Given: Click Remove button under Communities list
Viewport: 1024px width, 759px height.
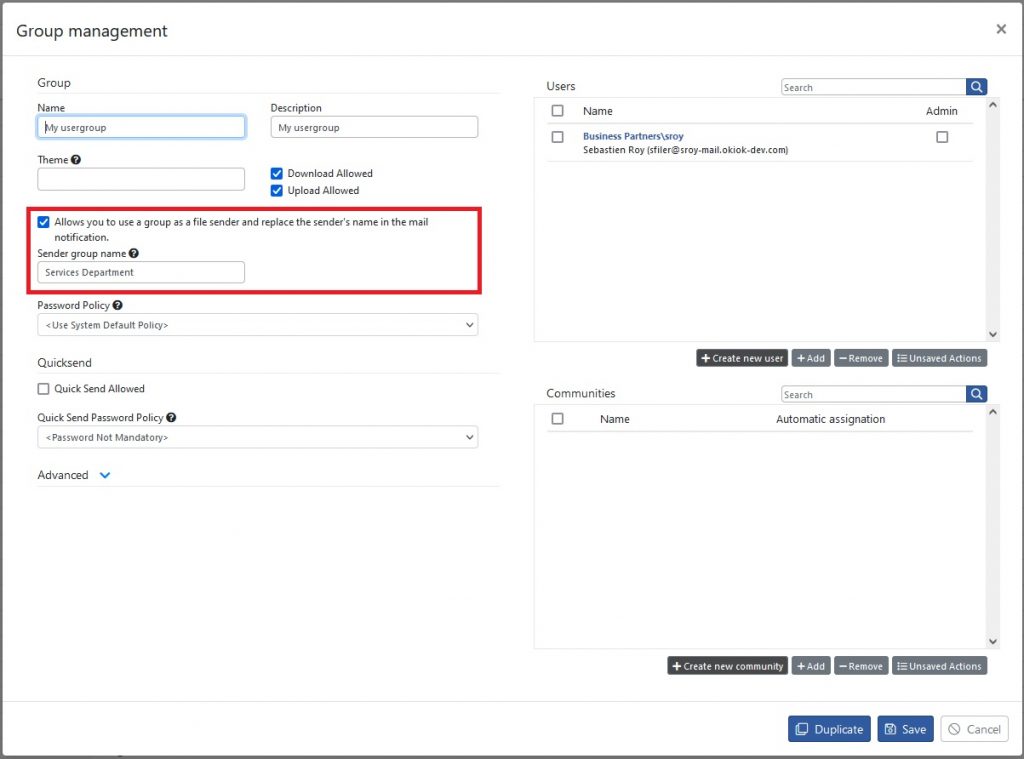Looking at the screenshot, I should 861,666.
